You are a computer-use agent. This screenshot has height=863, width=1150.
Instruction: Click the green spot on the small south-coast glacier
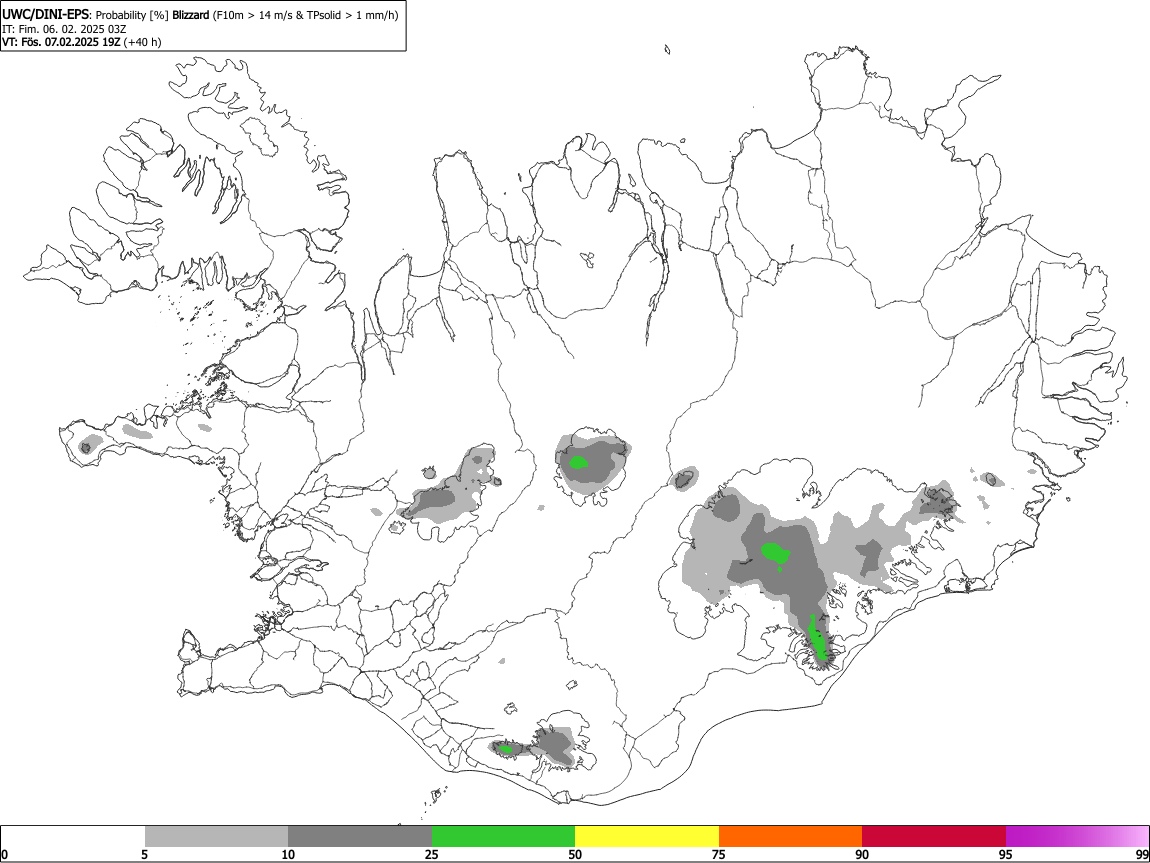click(505, 749)
